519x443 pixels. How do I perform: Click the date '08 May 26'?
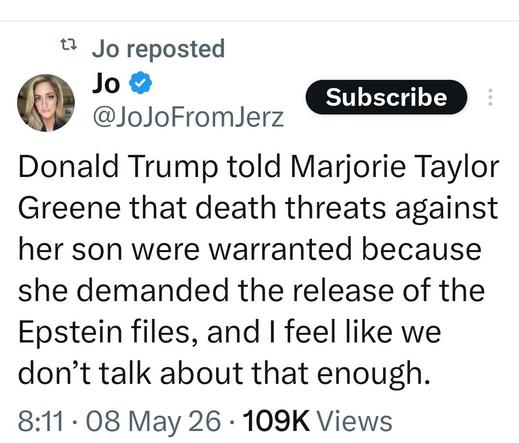coord(153,422)
